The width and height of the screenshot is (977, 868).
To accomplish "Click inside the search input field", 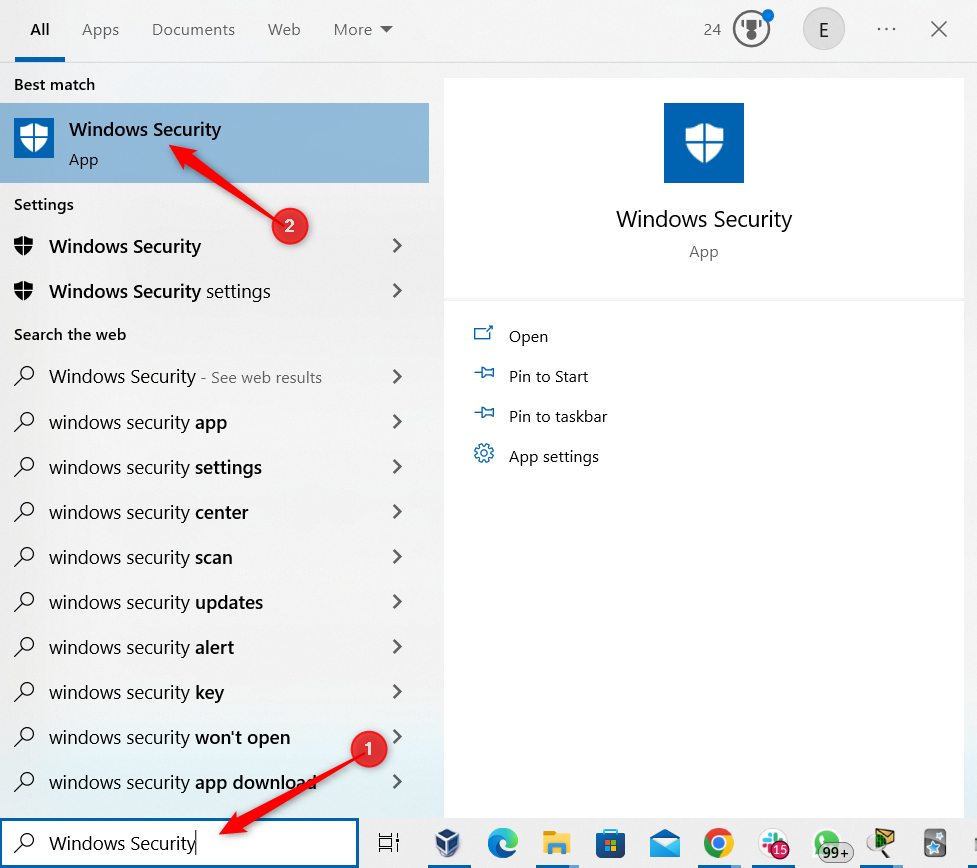I will pyautogui.click(x=180, y=842).
